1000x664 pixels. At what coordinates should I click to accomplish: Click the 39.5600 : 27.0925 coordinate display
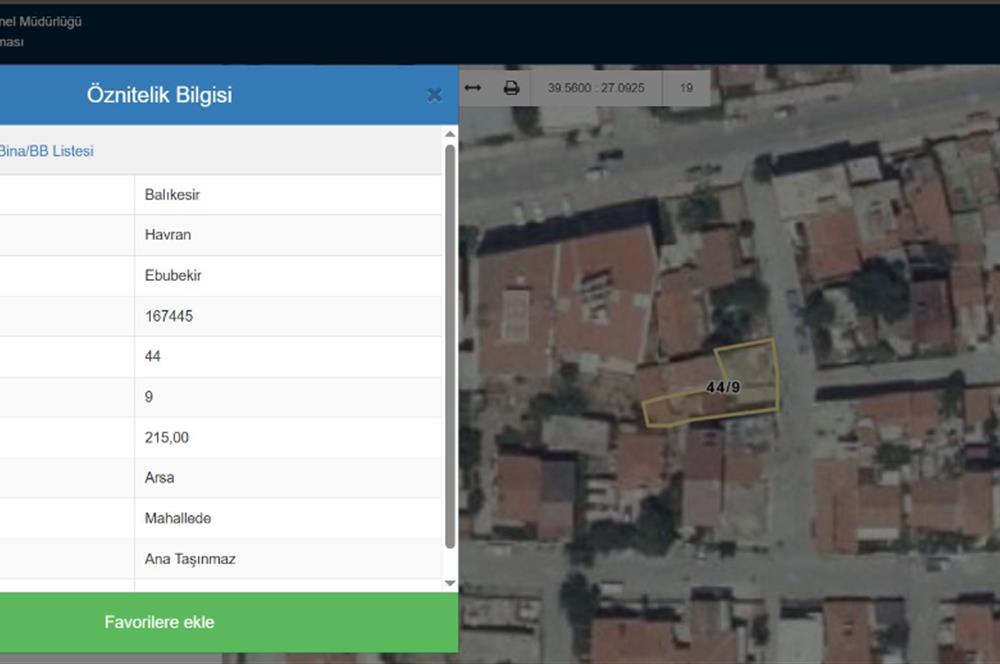(596, 88)
